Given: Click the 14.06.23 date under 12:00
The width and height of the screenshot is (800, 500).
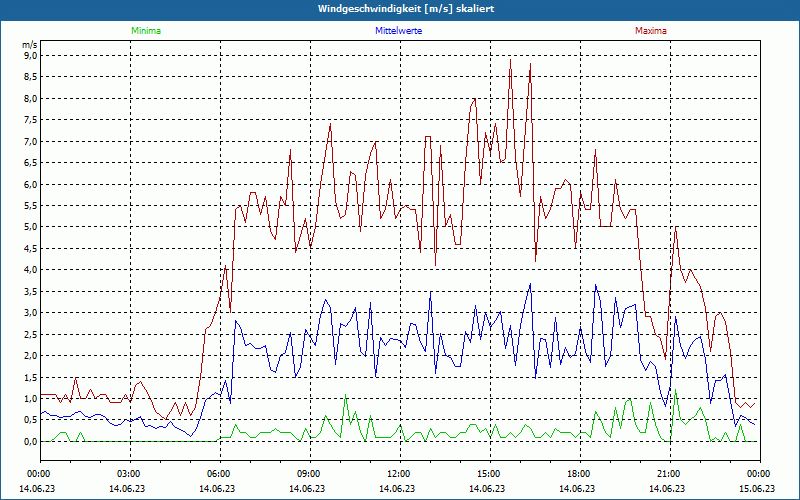Looking at the screenshot, I should point(397,488).
